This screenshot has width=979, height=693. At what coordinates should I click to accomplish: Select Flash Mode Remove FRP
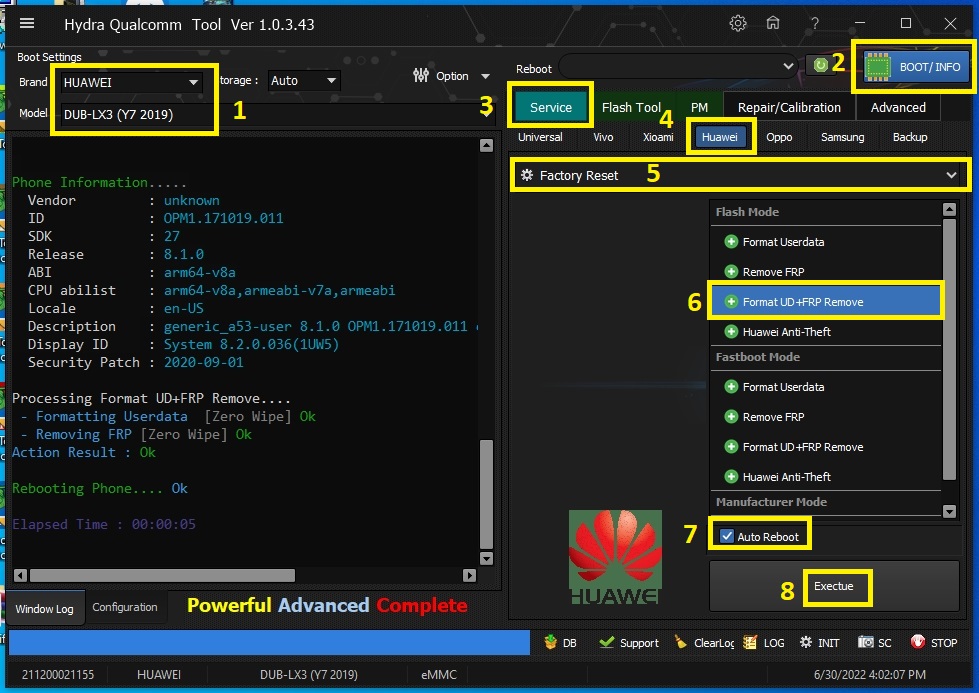pyautogui.click(x=825, y=272)
